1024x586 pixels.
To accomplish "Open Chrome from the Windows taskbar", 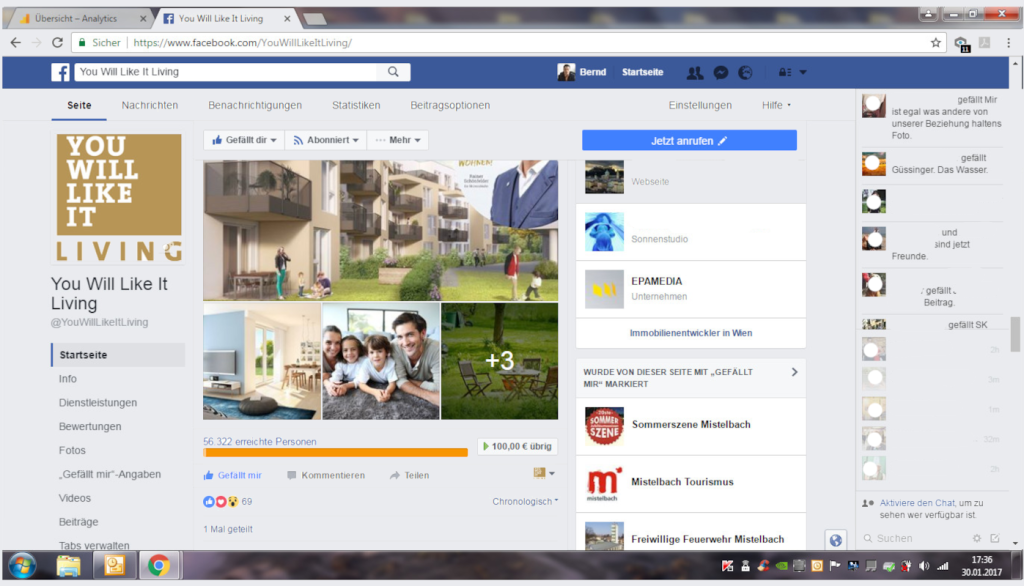I will [157, 565].
